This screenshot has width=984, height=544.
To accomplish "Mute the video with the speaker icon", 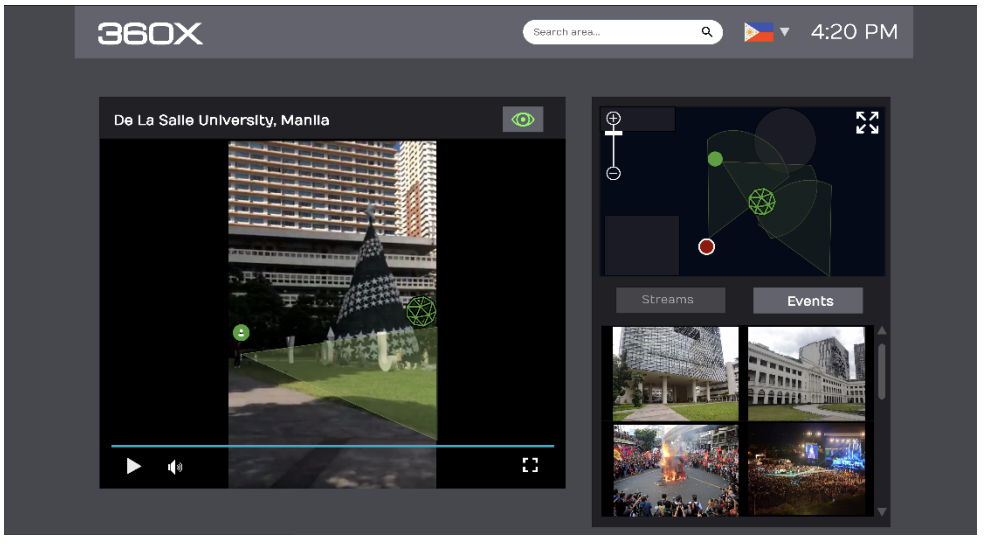I will [175, 467].
